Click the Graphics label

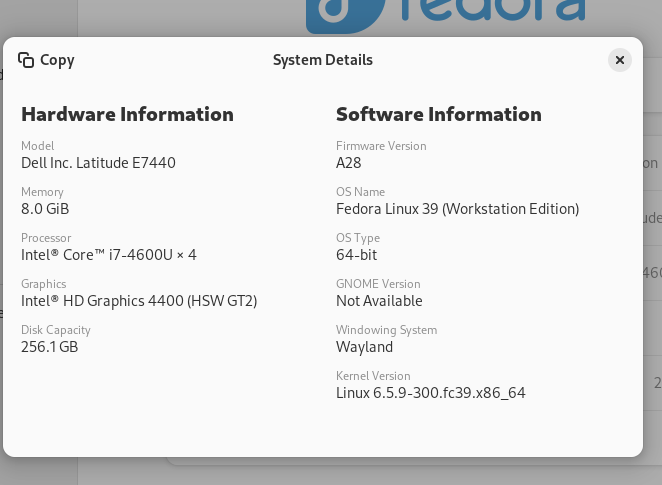click(x=43, y=284)
